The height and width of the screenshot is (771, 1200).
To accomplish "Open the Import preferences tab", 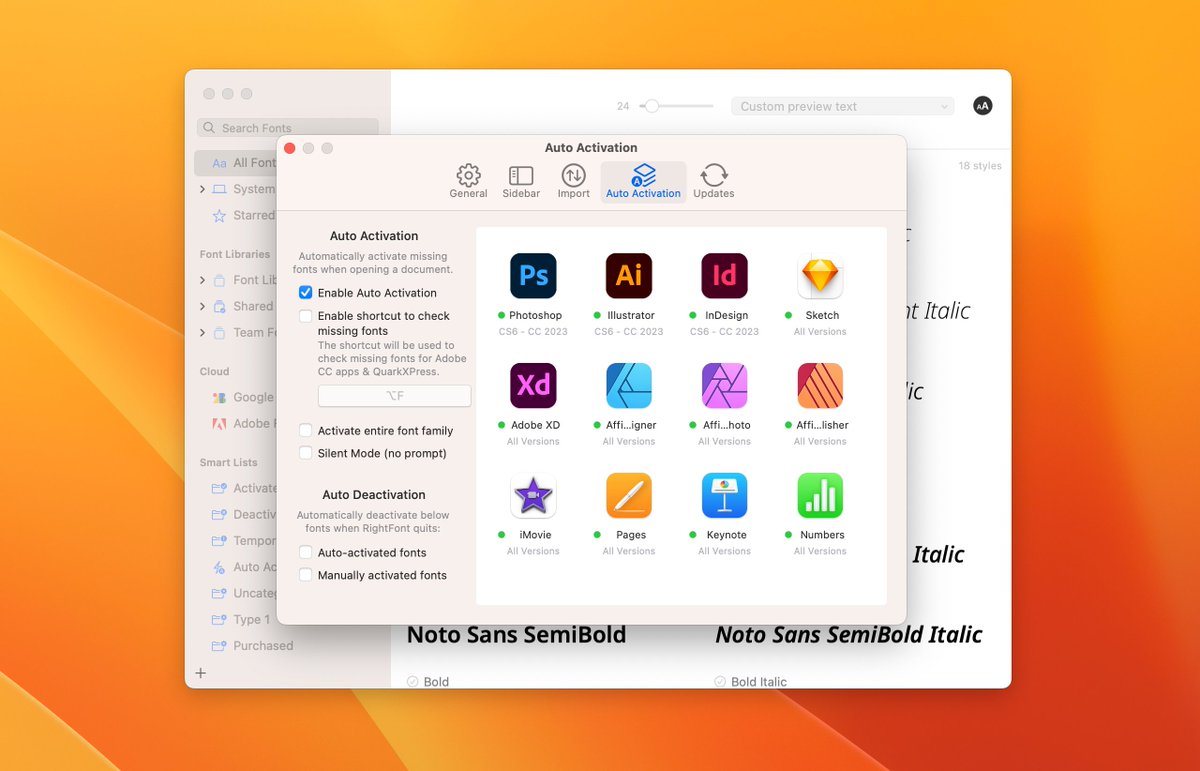I will point(573,182).
